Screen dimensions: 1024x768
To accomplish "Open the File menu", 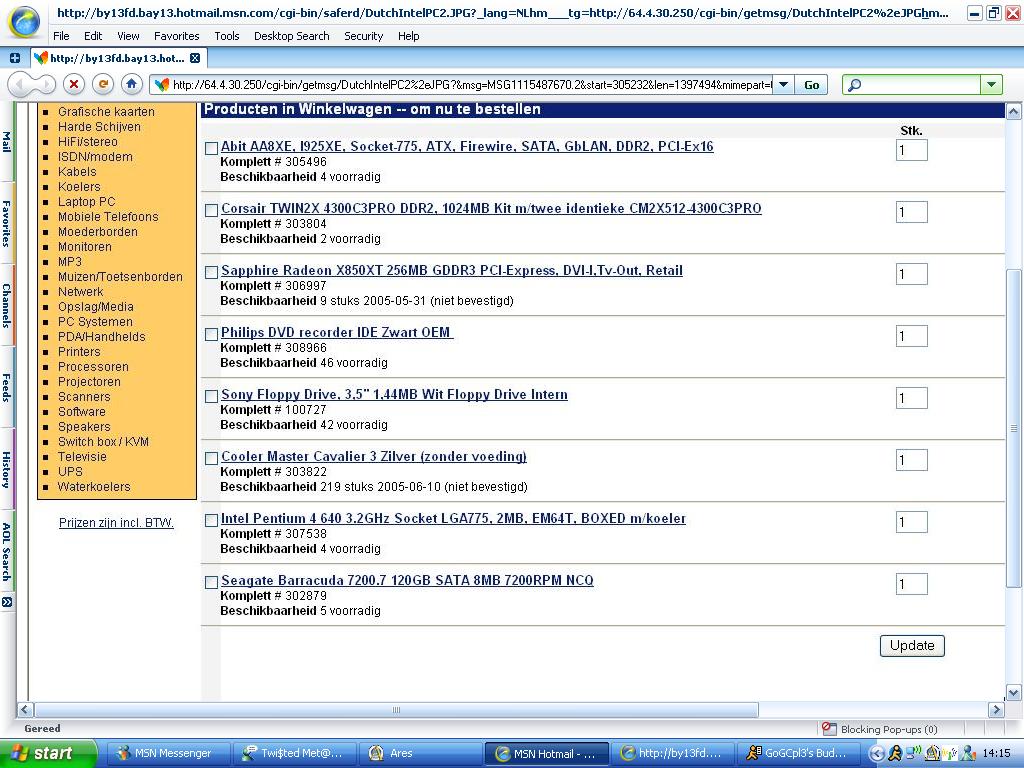I will (61, 36).
